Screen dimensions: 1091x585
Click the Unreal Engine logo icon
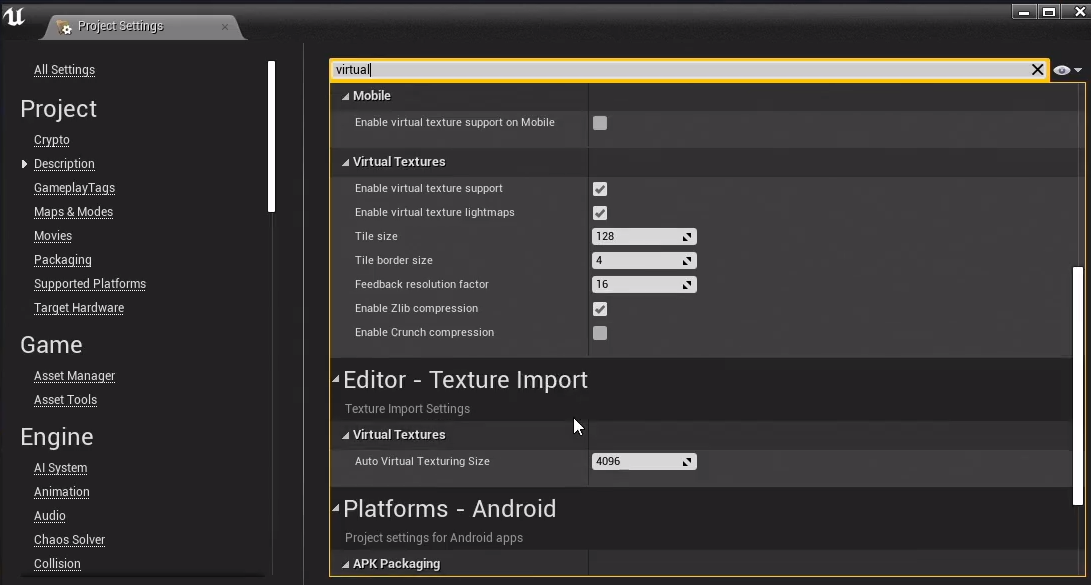click(x=16, y=16)
